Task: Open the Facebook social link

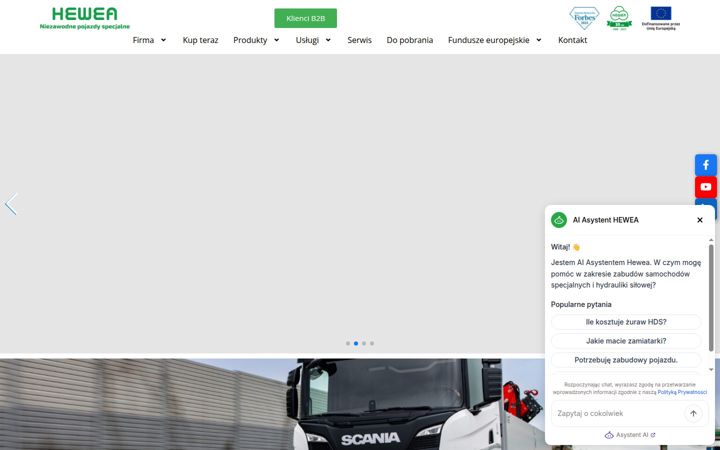Action: [706, 165]
